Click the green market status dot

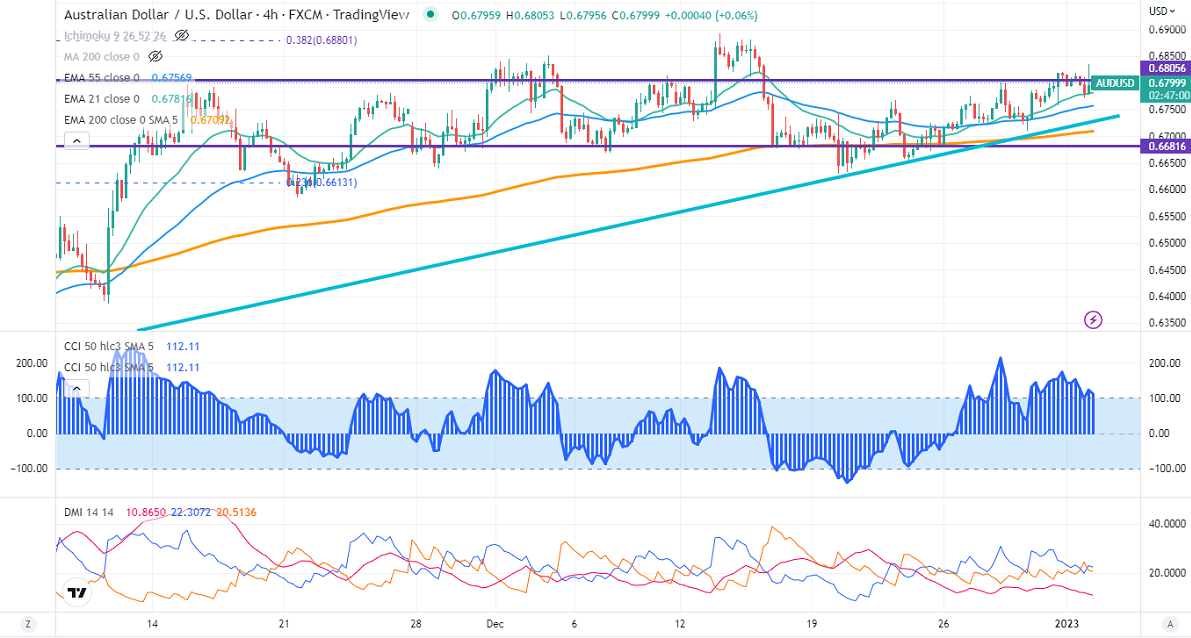coord(431,14)
